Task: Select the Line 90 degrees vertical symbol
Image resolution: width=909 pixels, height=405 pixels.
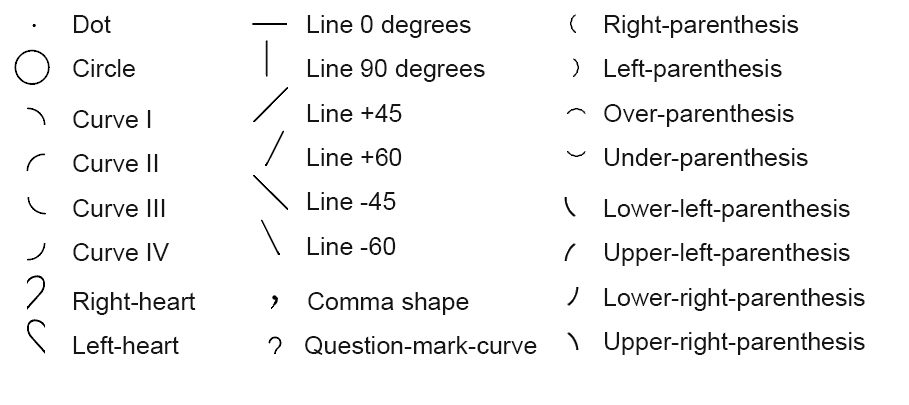Action: (267, 59)
